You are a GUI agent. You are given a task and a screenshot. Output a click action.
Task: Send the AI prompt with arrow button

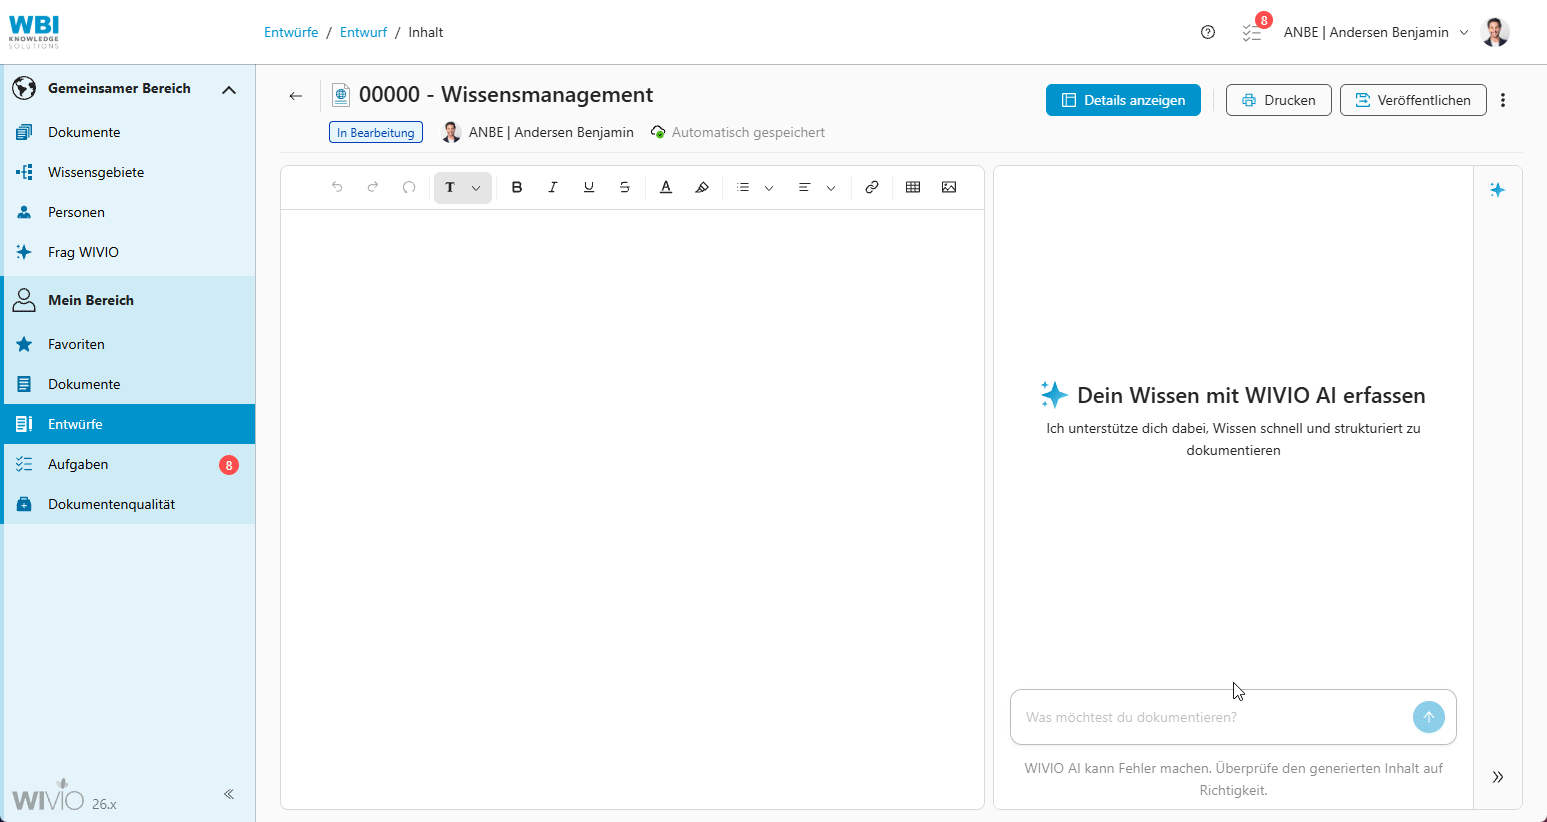coord(1429,717)
